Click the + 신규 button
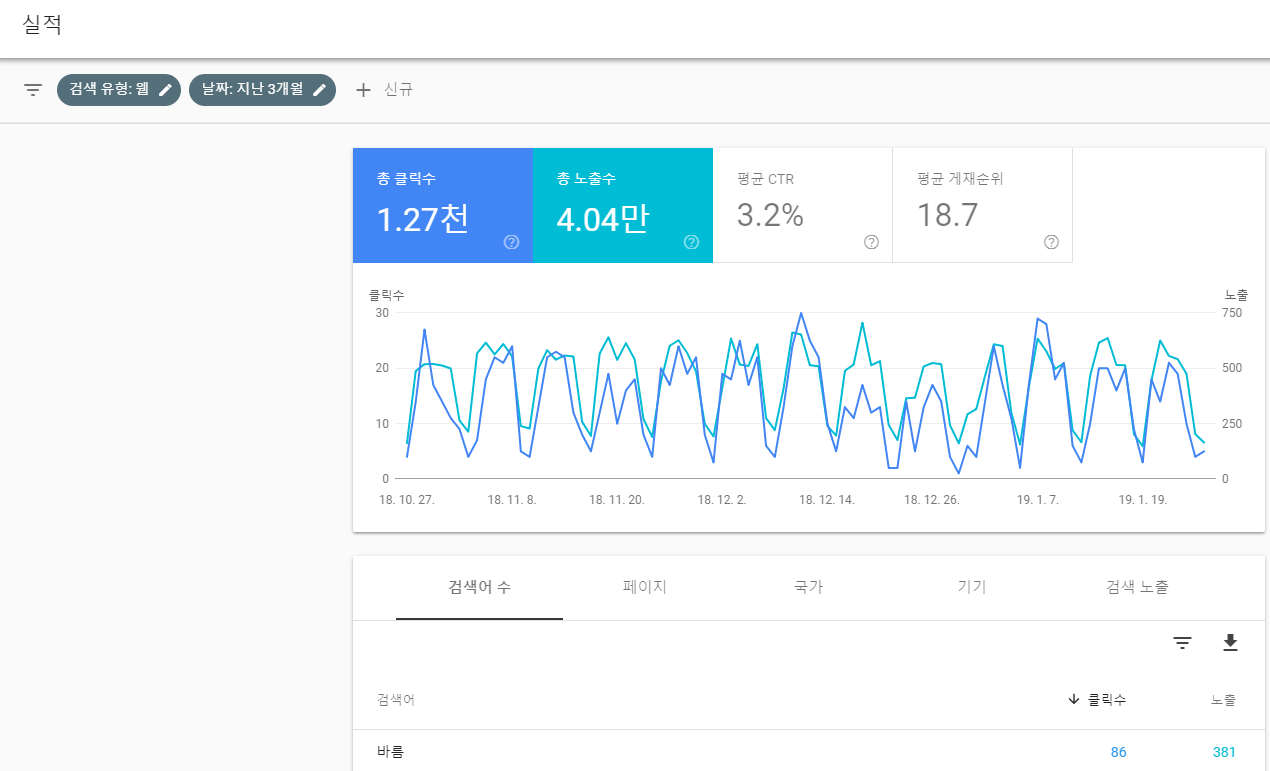The width and height of the screenshot is (1270, 771). click(385, 89)
